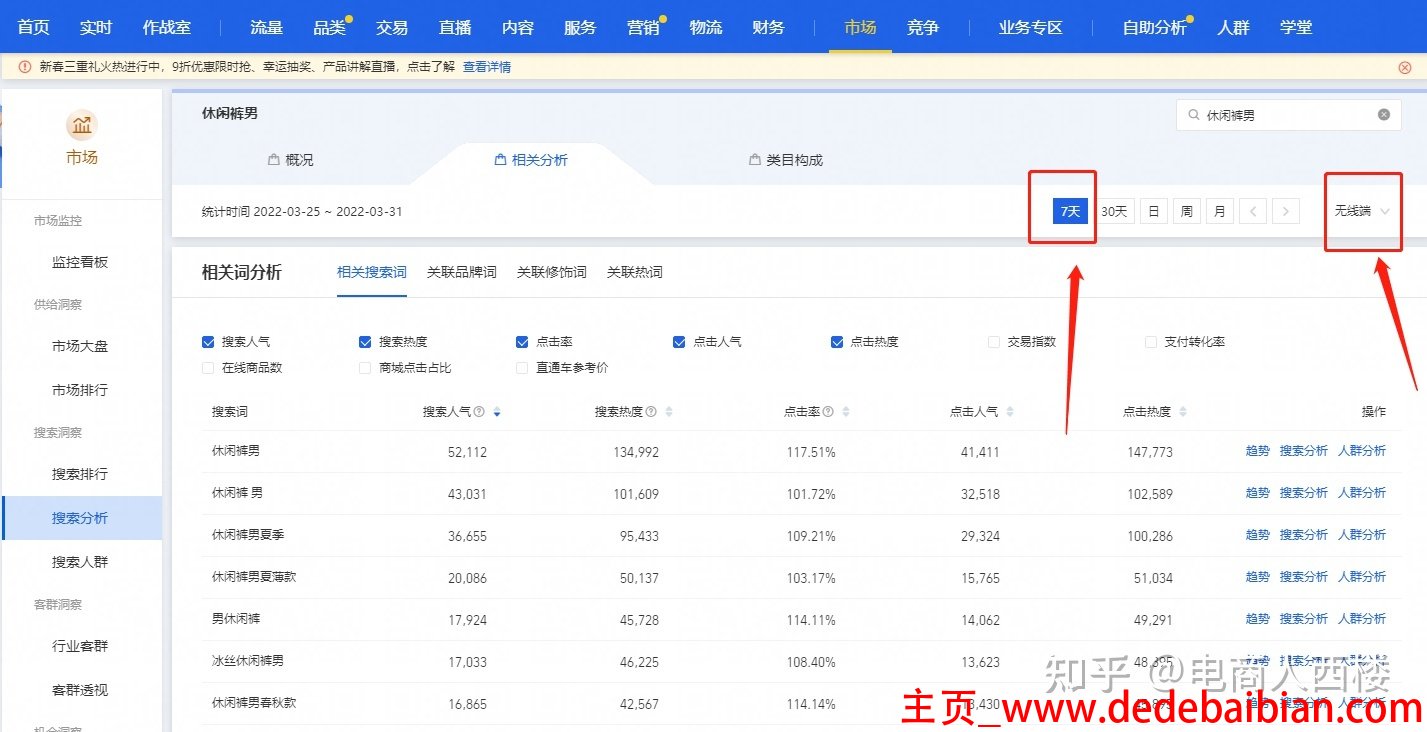
Task: Switch to 类目构成 tab
Action: 786,160
